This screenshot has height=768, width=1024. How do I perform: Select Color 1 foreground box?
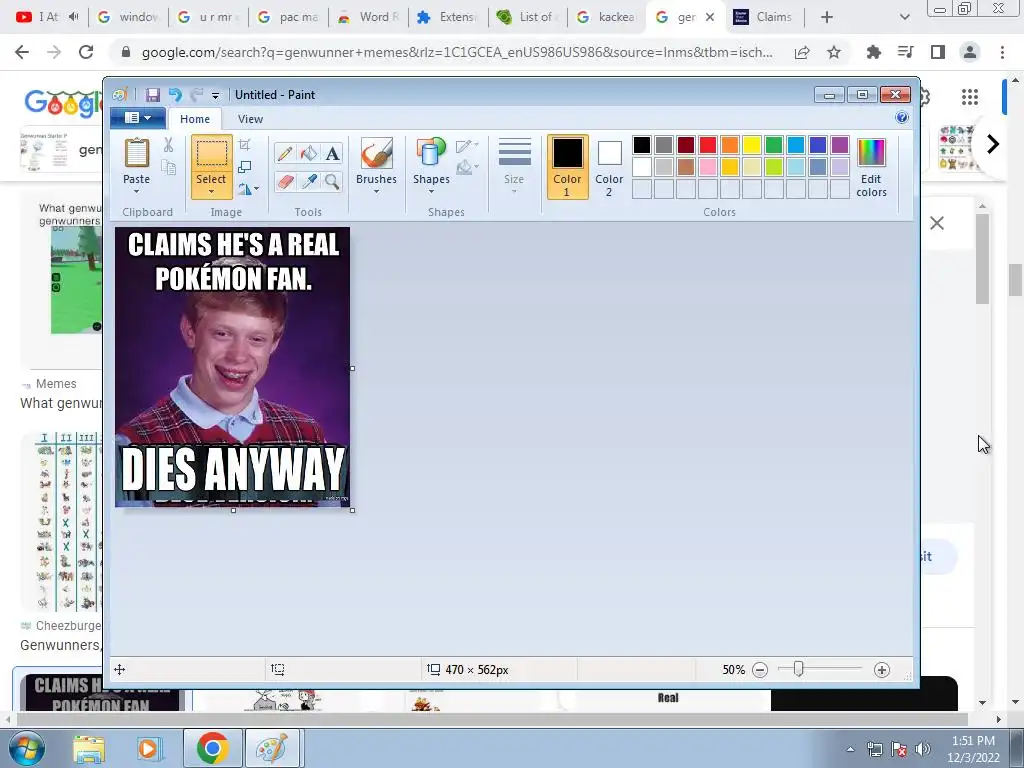568,167
